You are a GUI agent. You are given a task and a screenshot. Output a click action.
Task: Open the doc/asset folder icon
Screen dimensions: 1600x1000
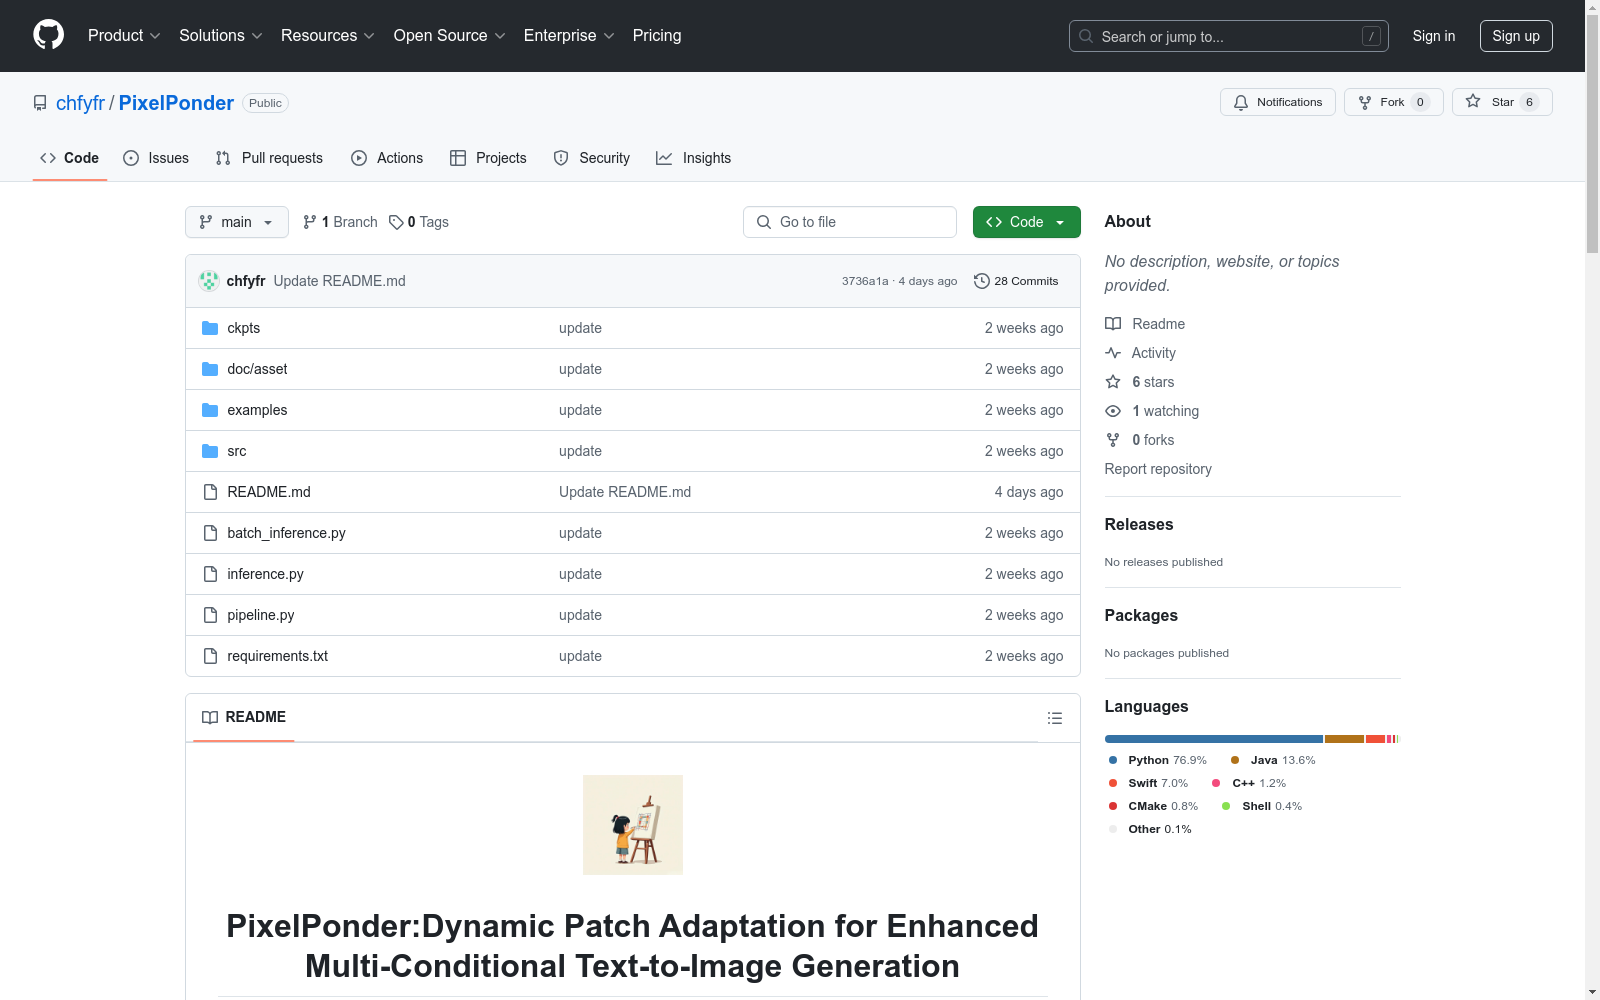[210, 369]
